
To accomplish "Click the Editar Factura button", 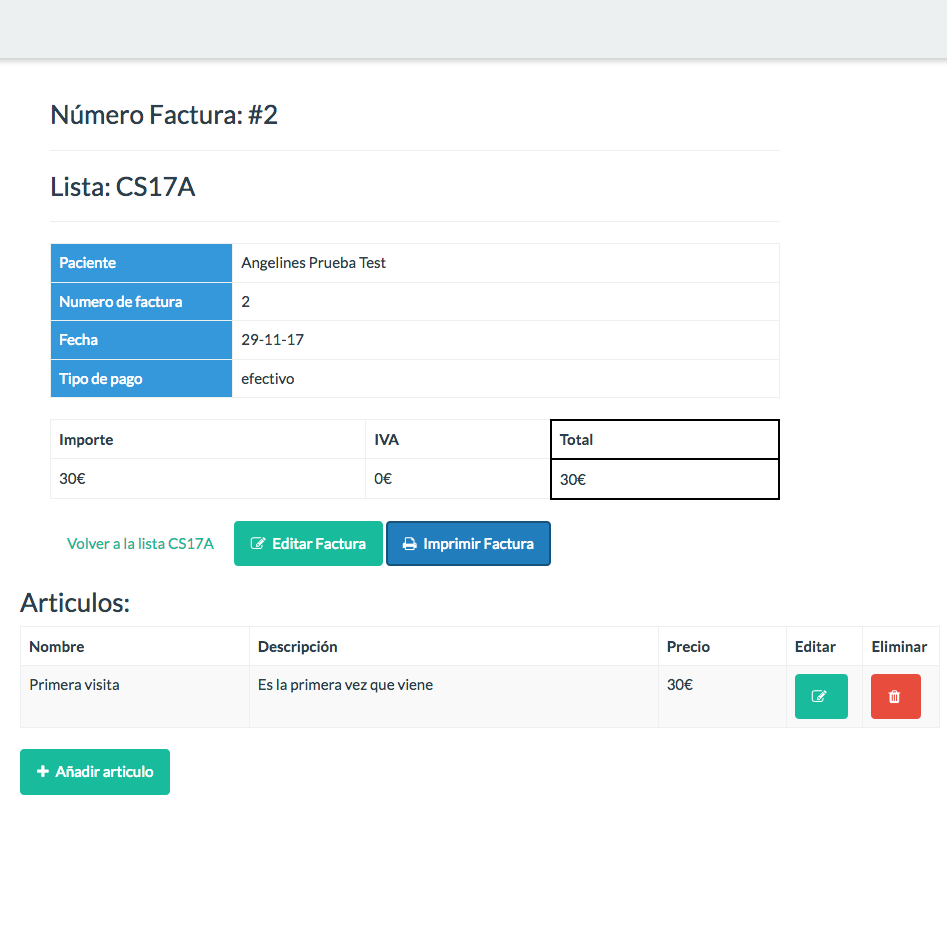I will [308, 543].
